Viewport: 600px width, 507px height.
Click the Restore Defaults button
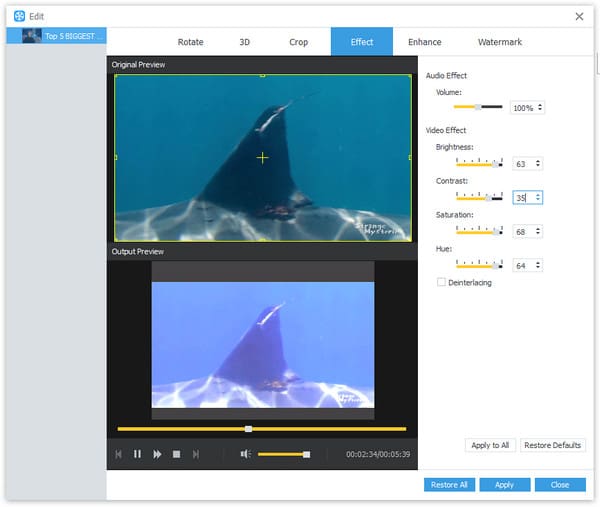point(553,445)
